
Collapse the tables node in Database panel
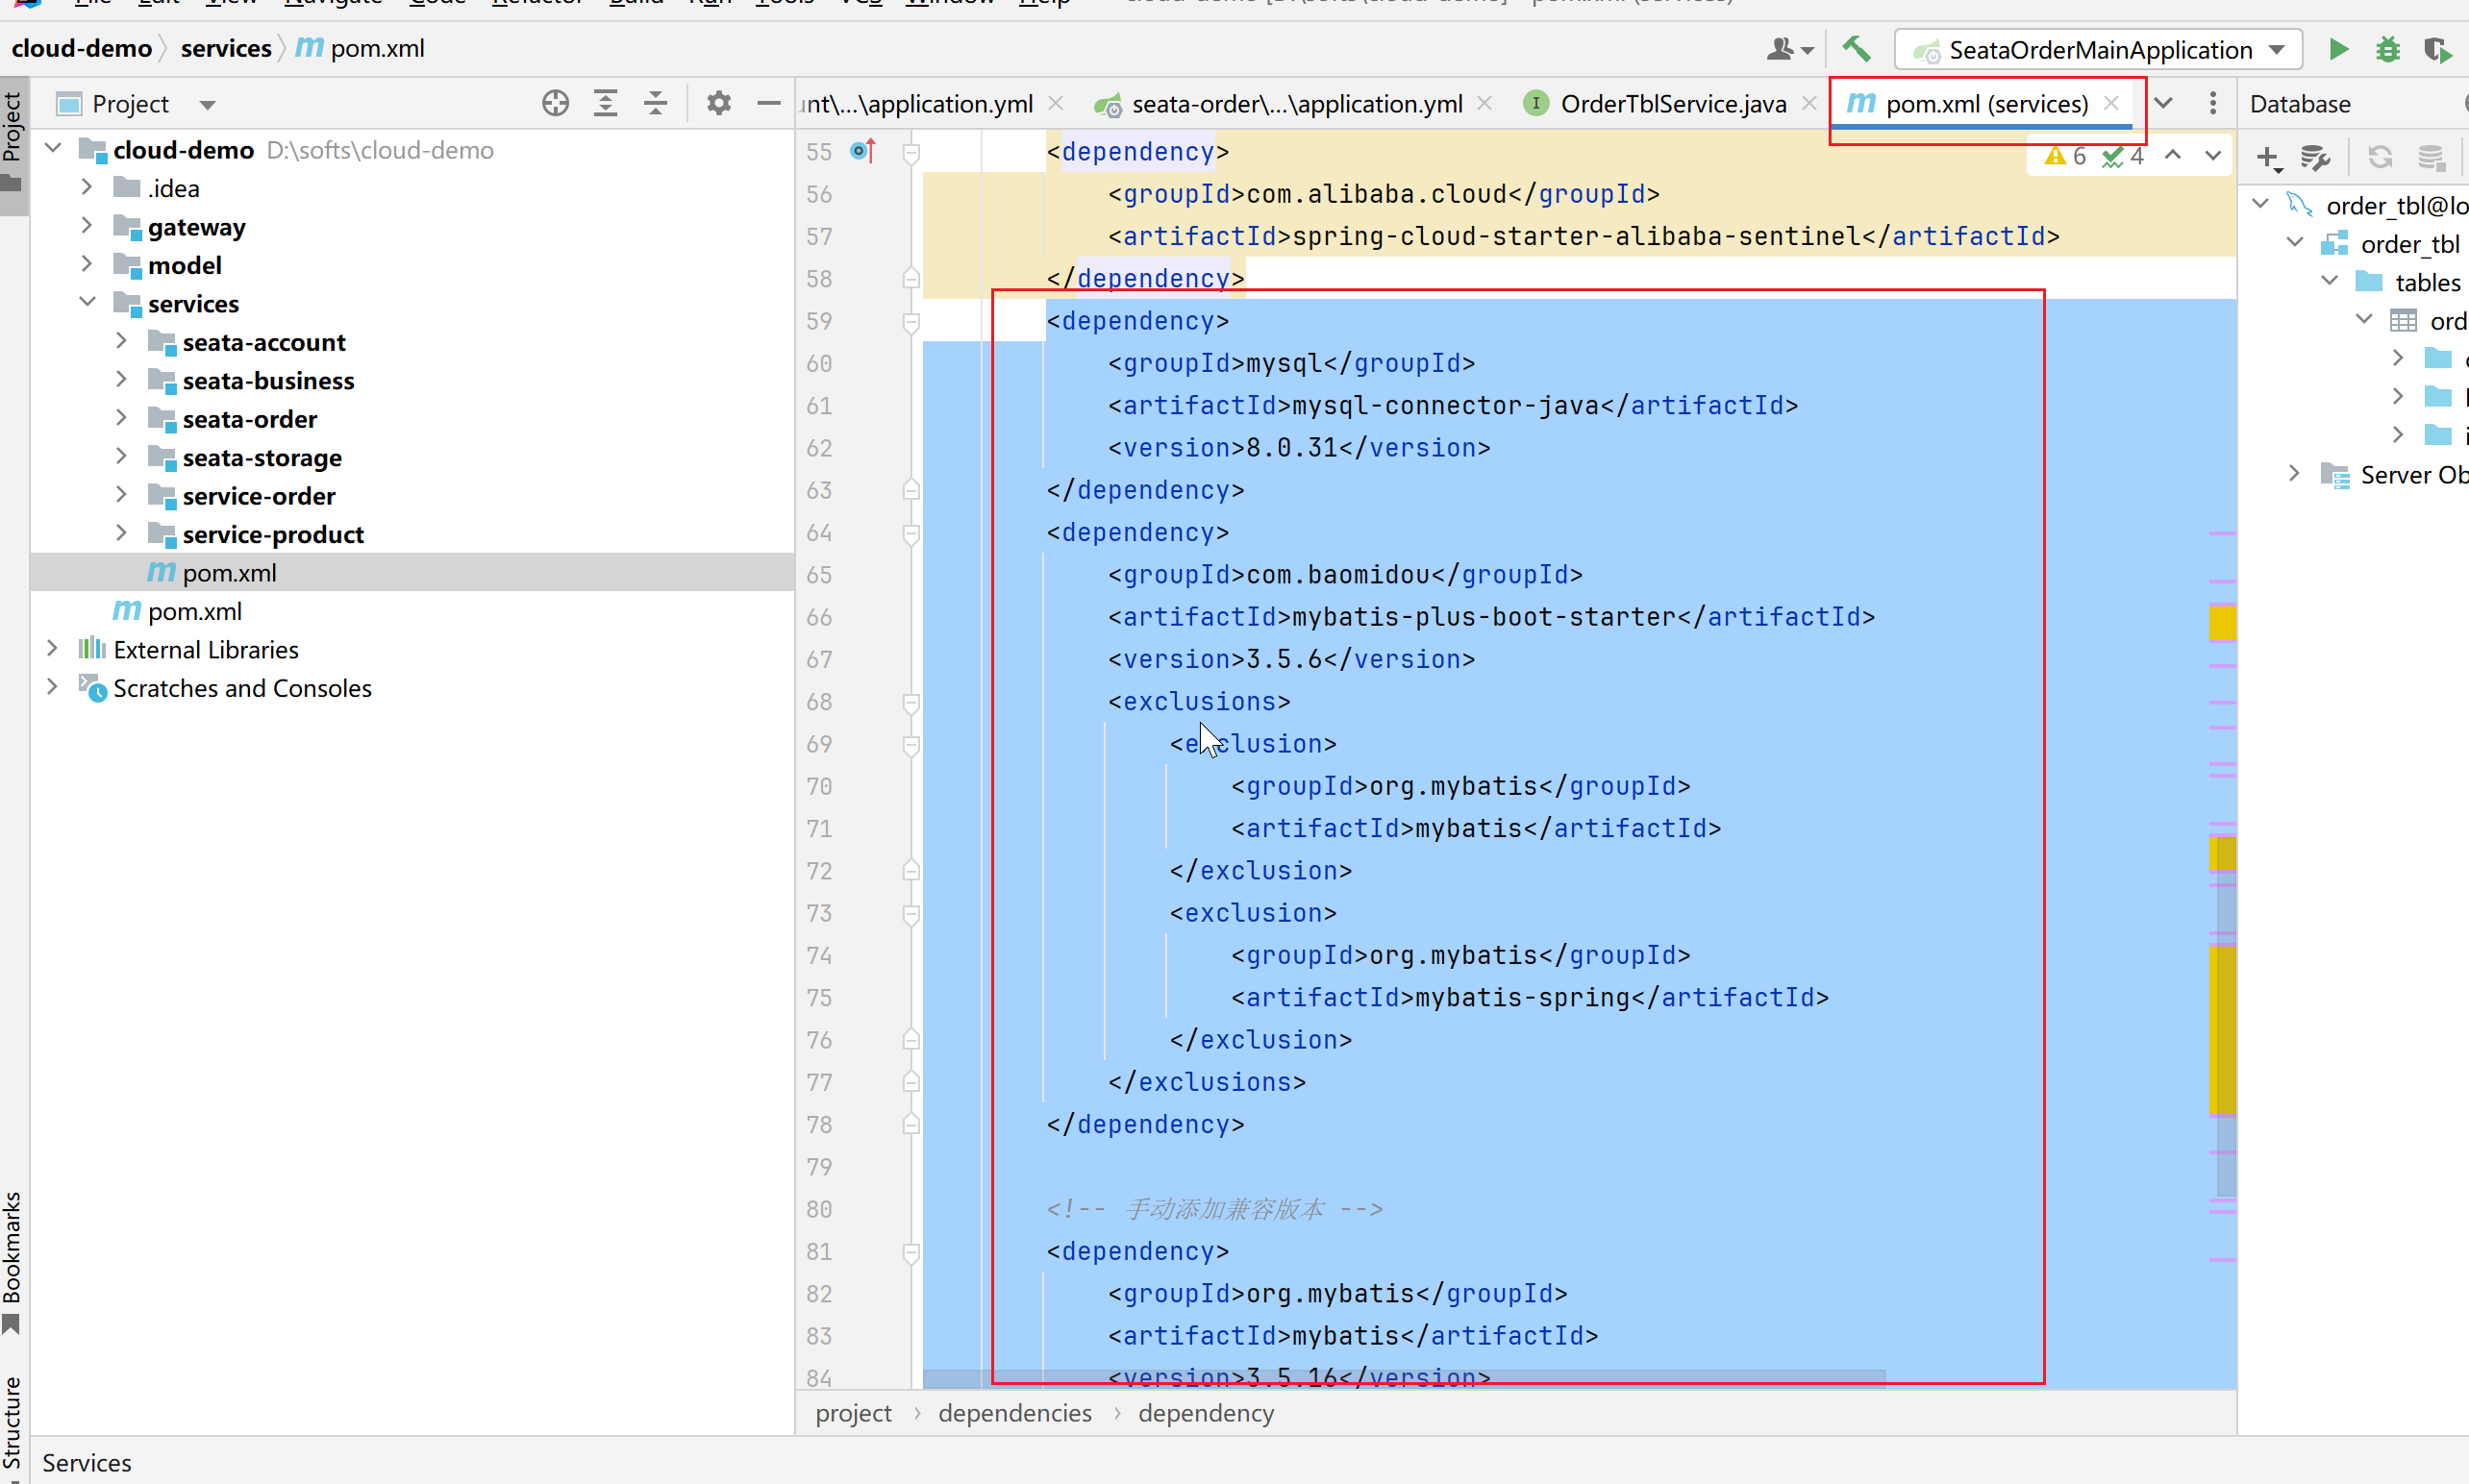point(2330,281)
